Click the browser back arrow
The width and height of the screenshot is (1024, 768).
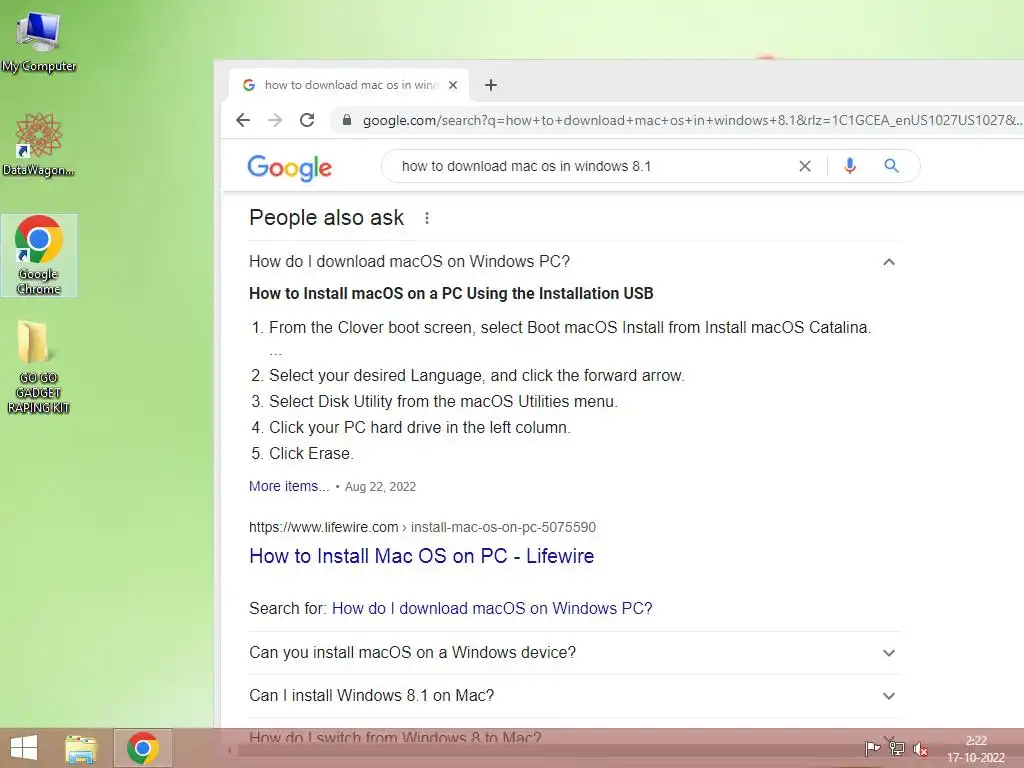click(x=243, y=120)
